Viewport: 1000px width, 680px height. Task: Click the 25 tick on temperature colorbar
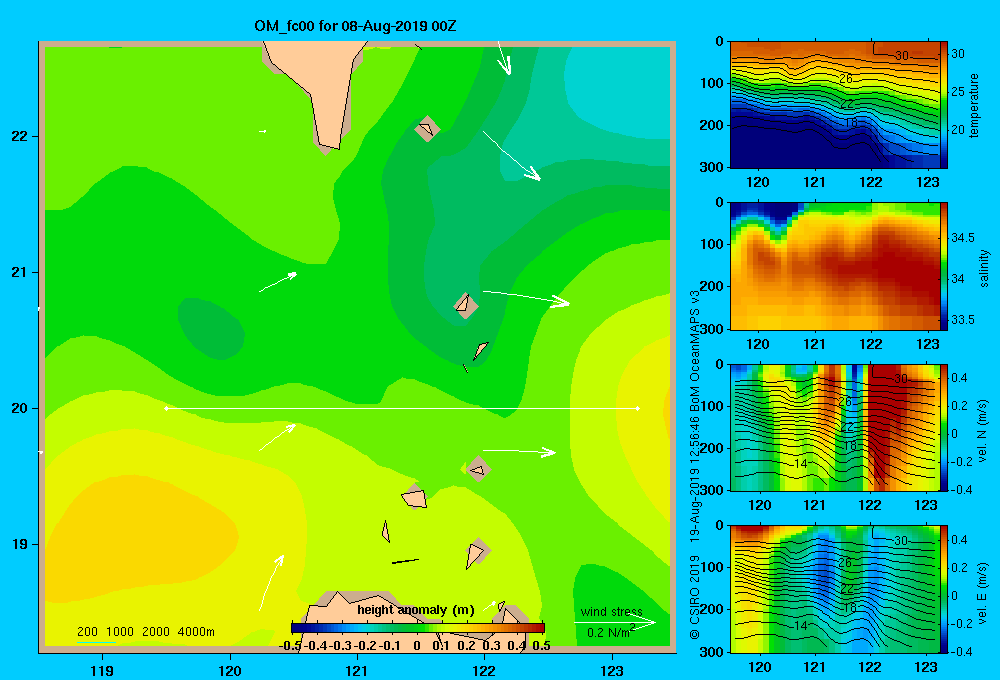[x=958, y=92]
